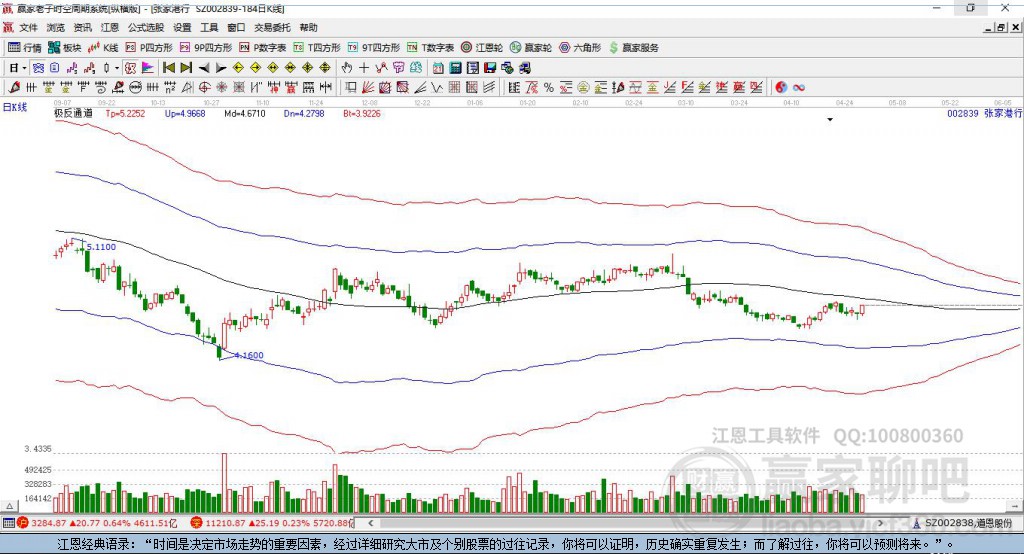Open the 9P四方形 tool
The width and height of the screenshot is (1024, 554).
pyautogui.click(x=206, y=48)
